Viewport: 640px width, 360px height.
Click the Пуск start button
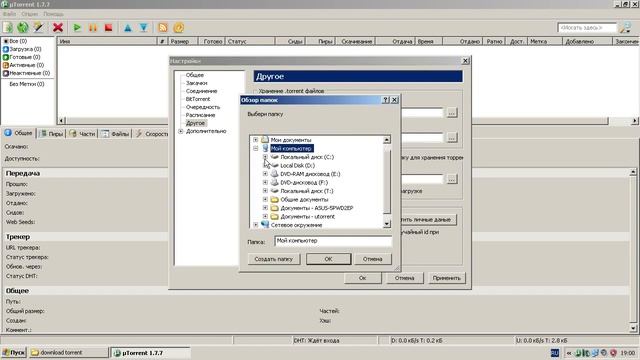coord(14,352)
